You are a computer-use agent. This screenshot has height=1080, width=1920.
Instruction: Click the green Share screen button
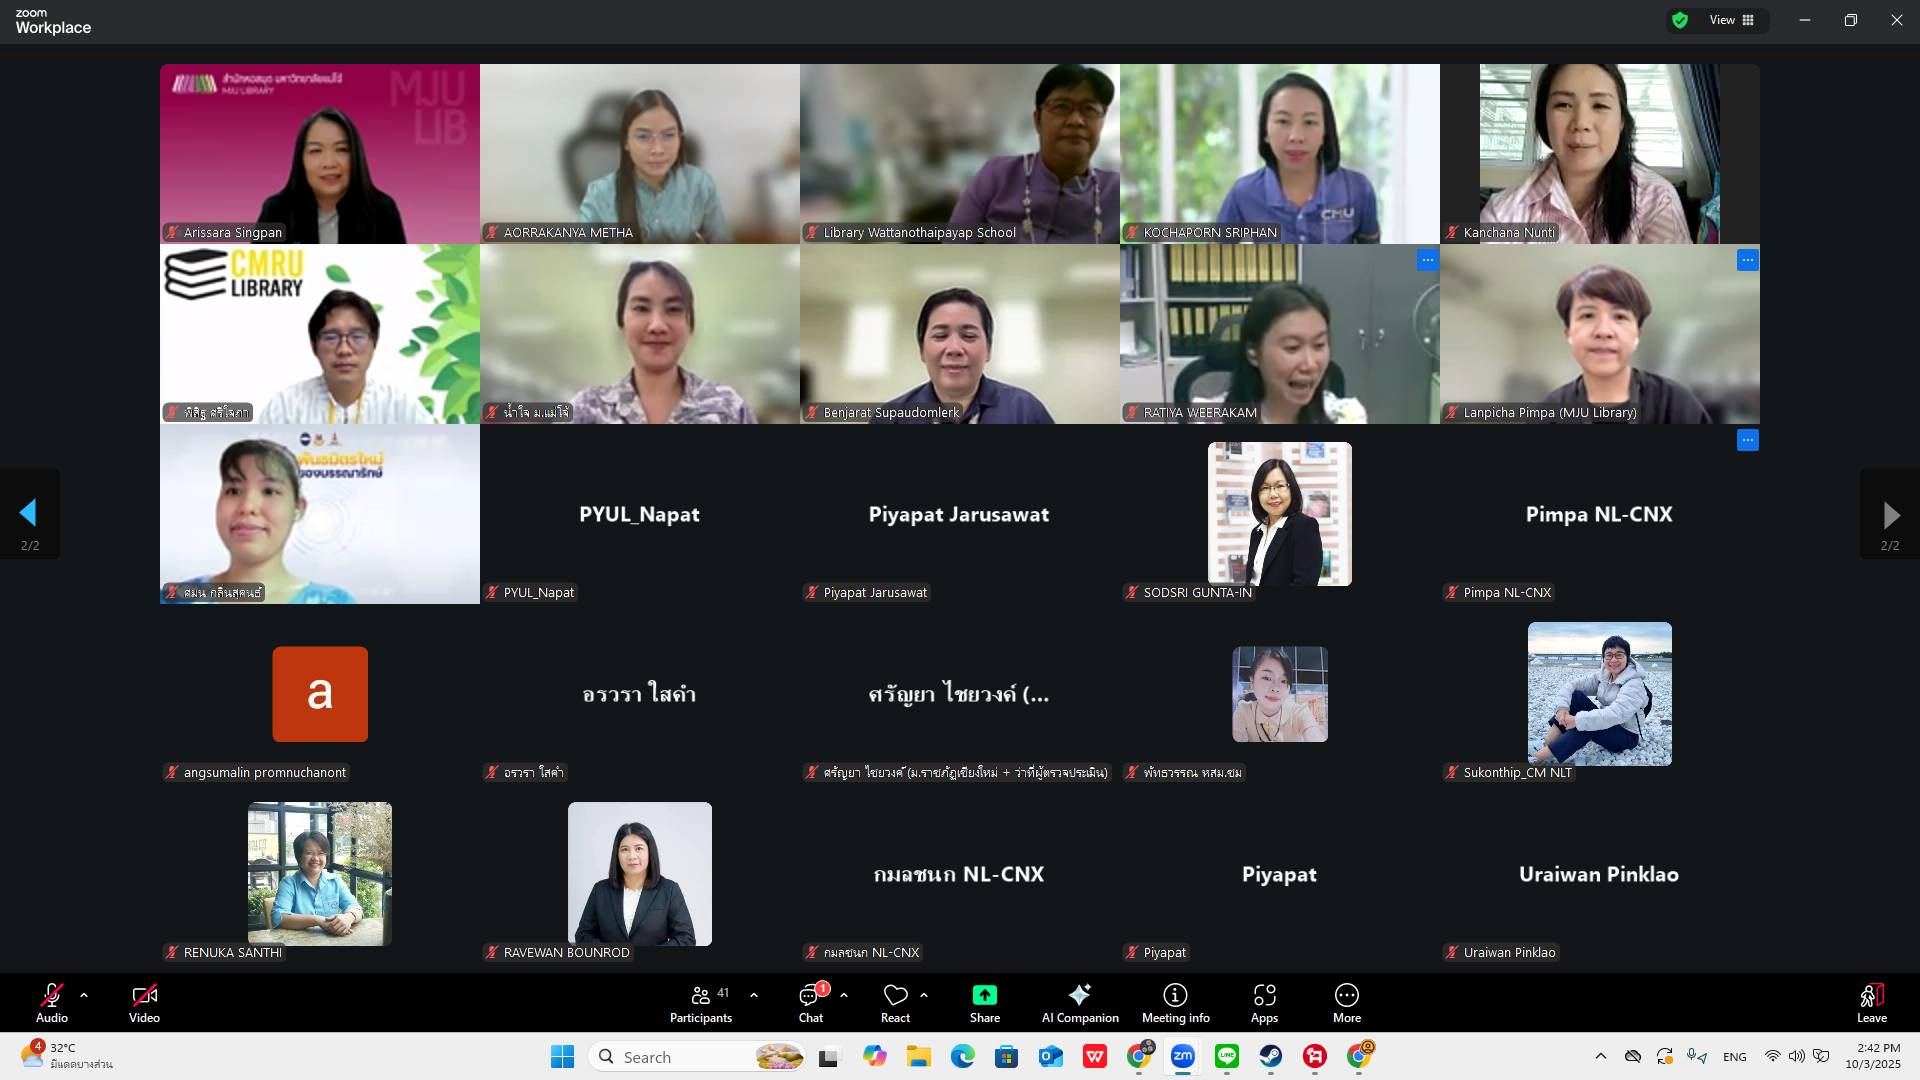[x=984, y=995]
